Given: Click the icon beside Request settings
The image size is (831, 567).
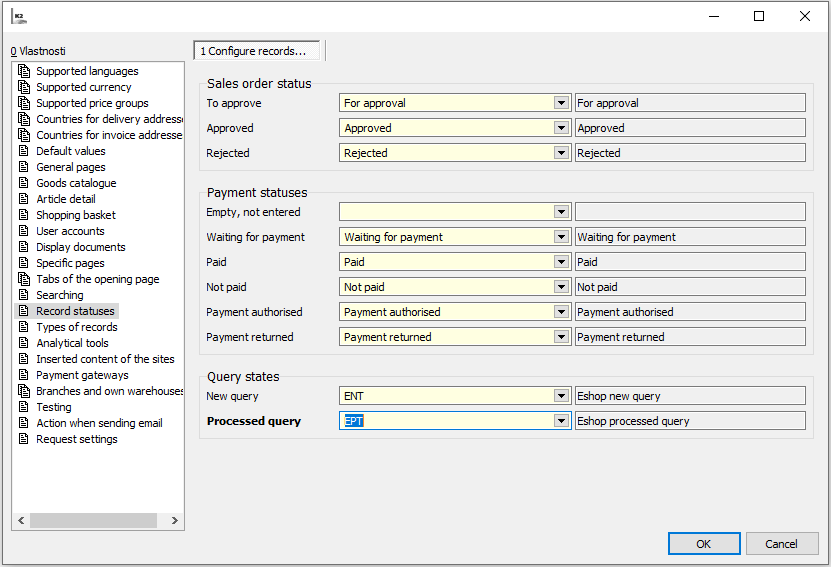Looking at the screenshot, I should click(24, 439).
